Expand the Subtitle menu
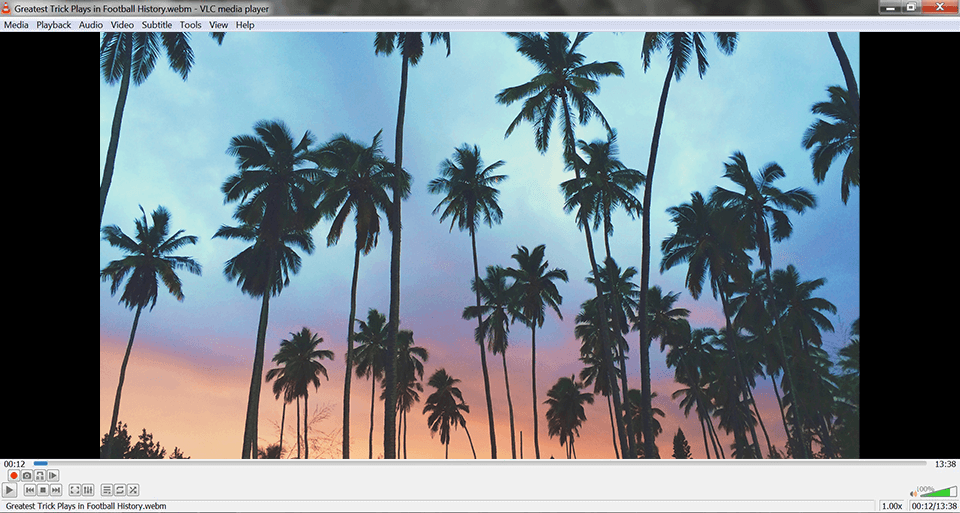 [x=156, y=25]
